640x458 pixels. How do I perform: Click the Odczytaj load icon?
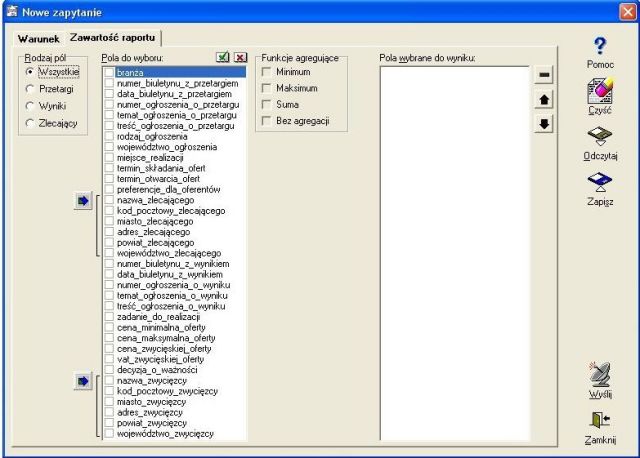point(600,136)
